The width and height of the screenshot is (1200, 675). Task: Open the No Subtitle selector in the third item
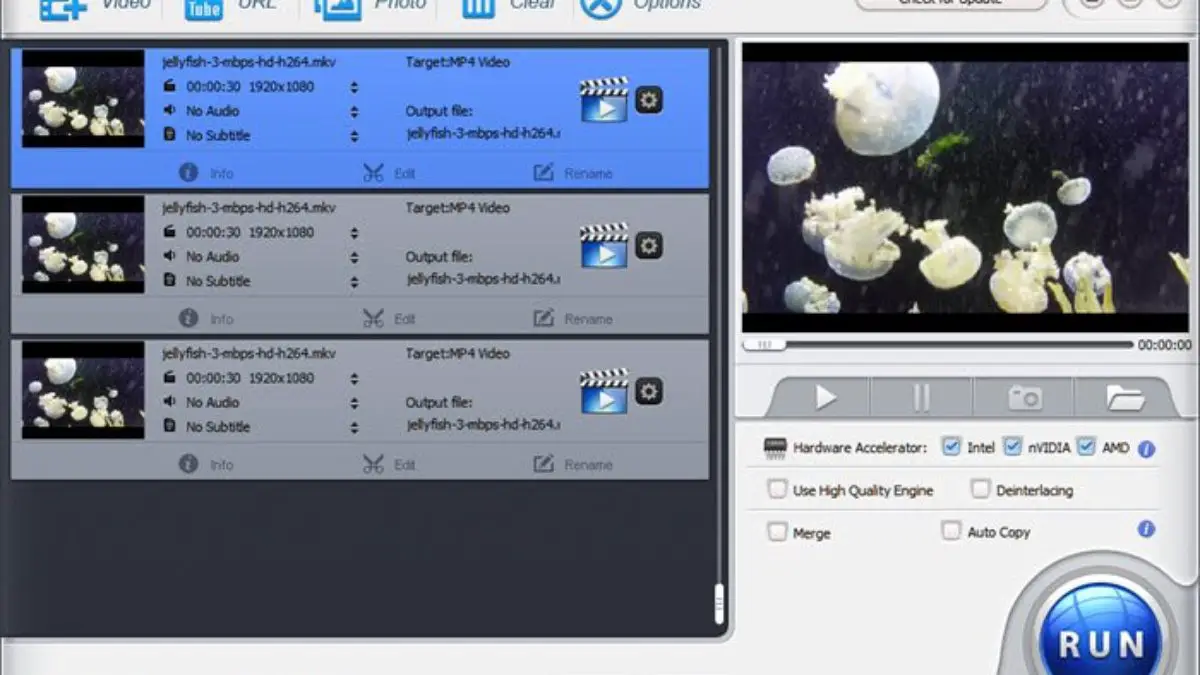pos(354,427)
